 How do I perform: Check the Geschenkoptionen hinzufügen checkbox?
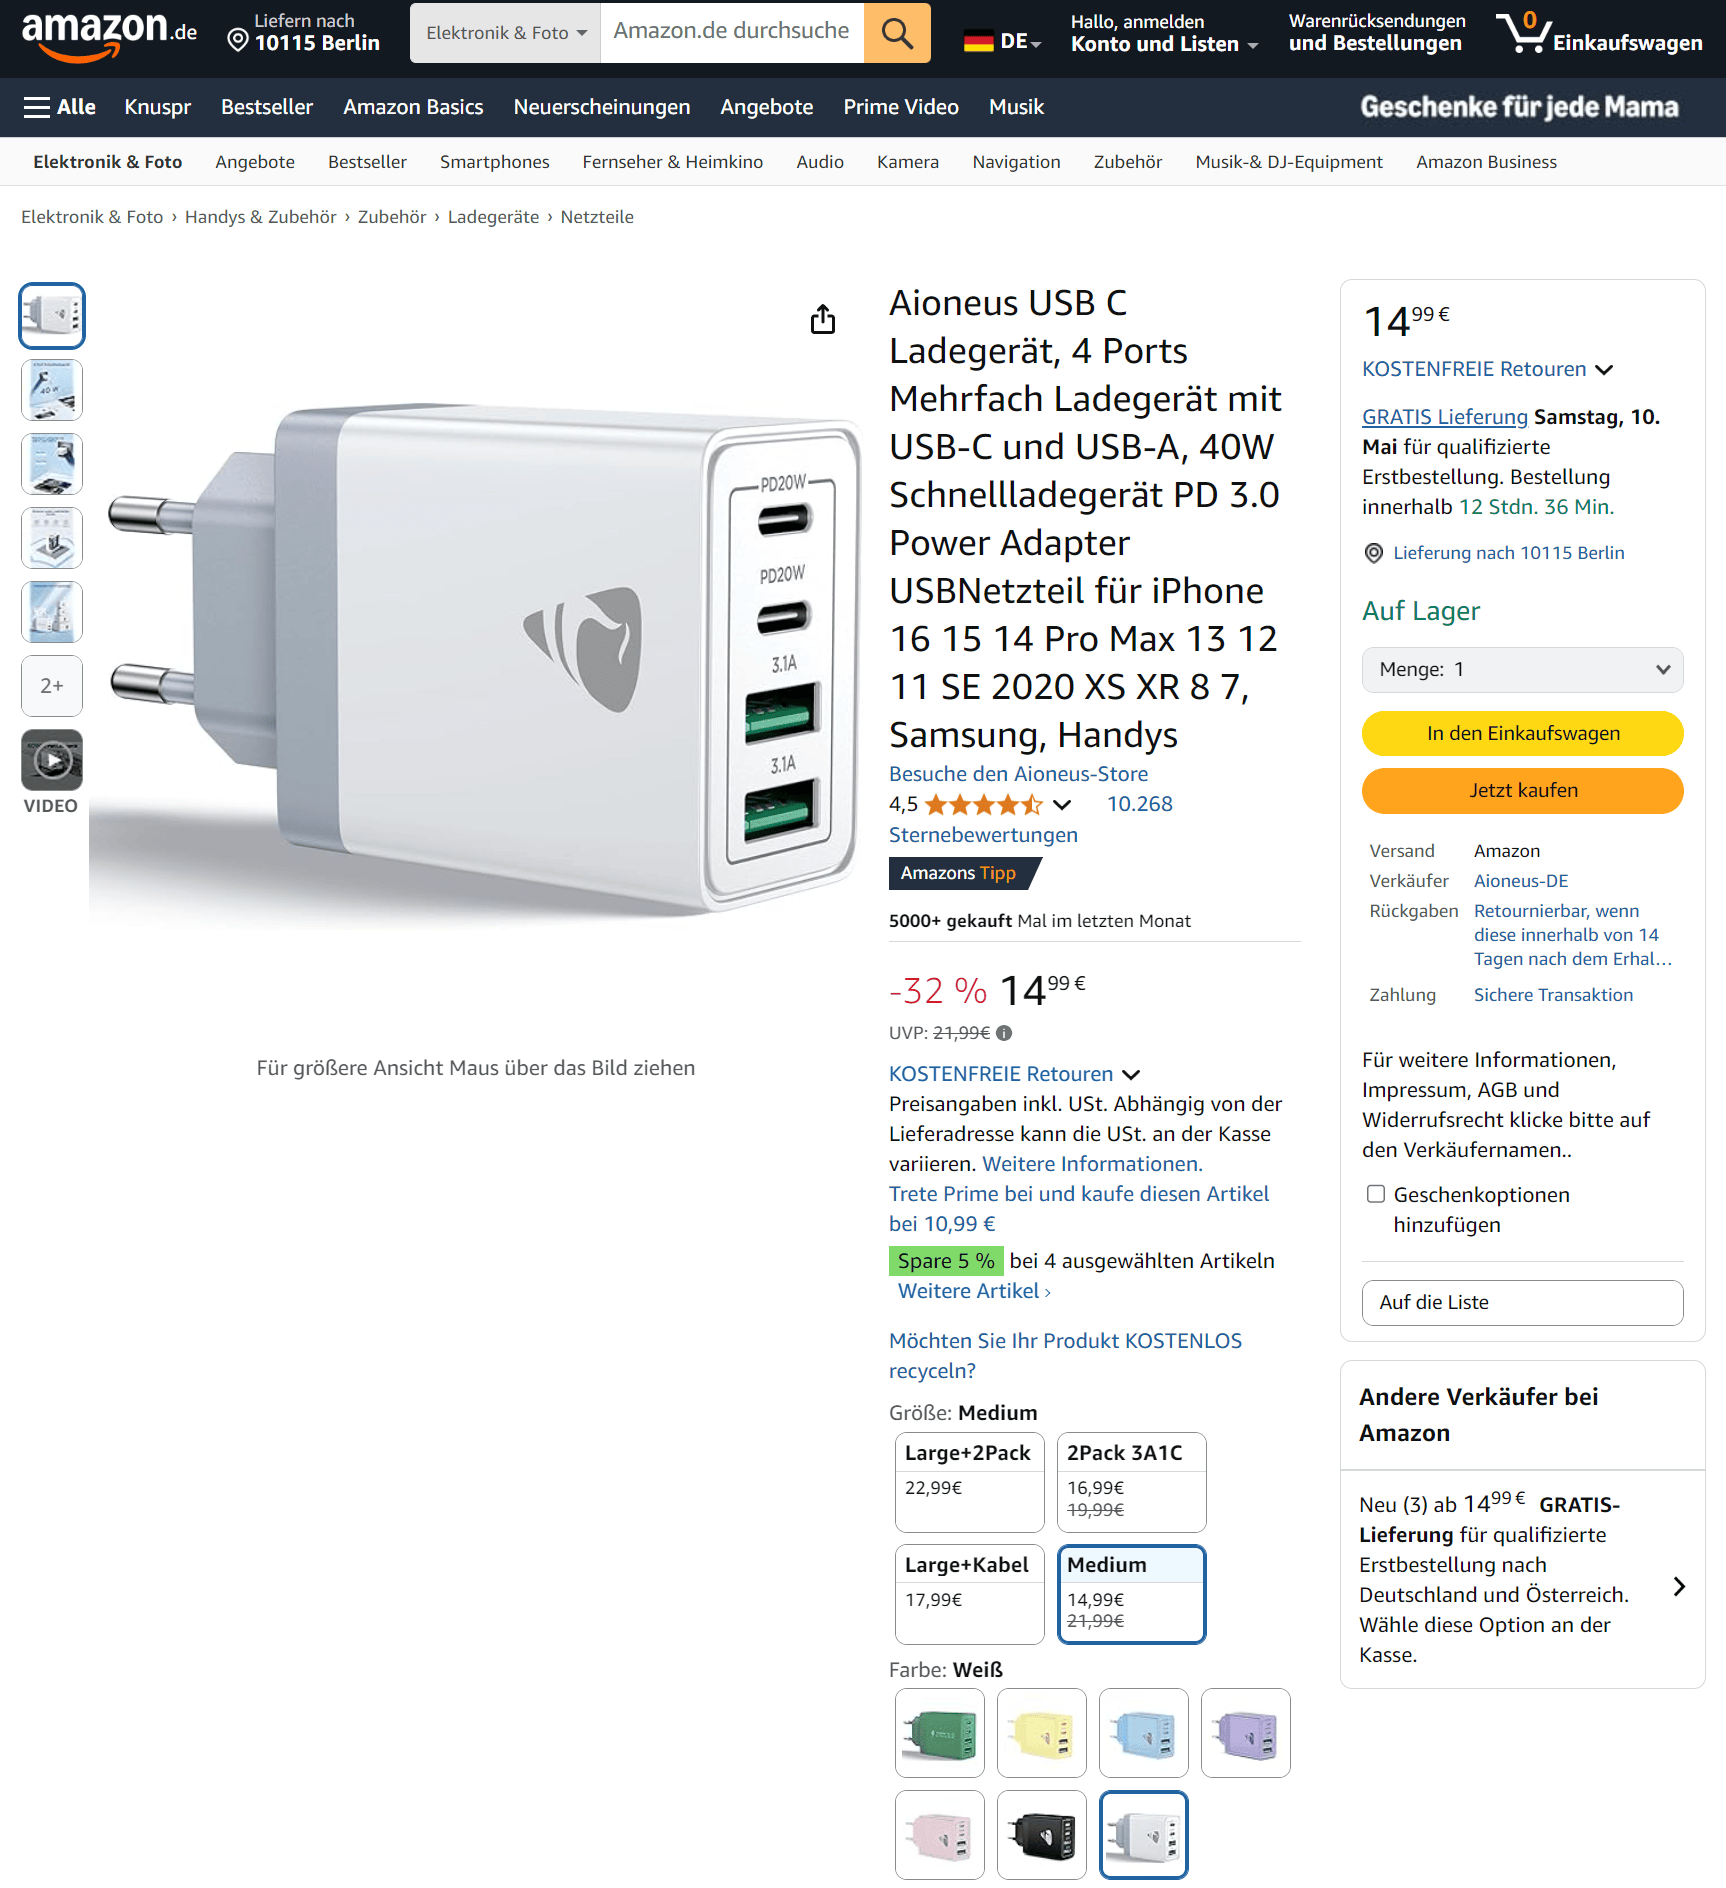pos(1376,1194)
